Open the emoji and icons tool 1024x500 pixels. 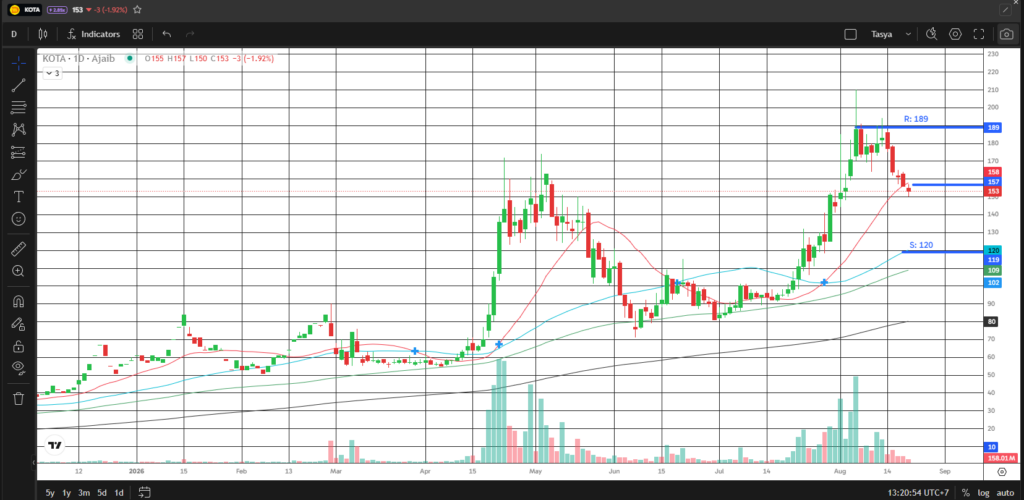(x=18, y=219)
